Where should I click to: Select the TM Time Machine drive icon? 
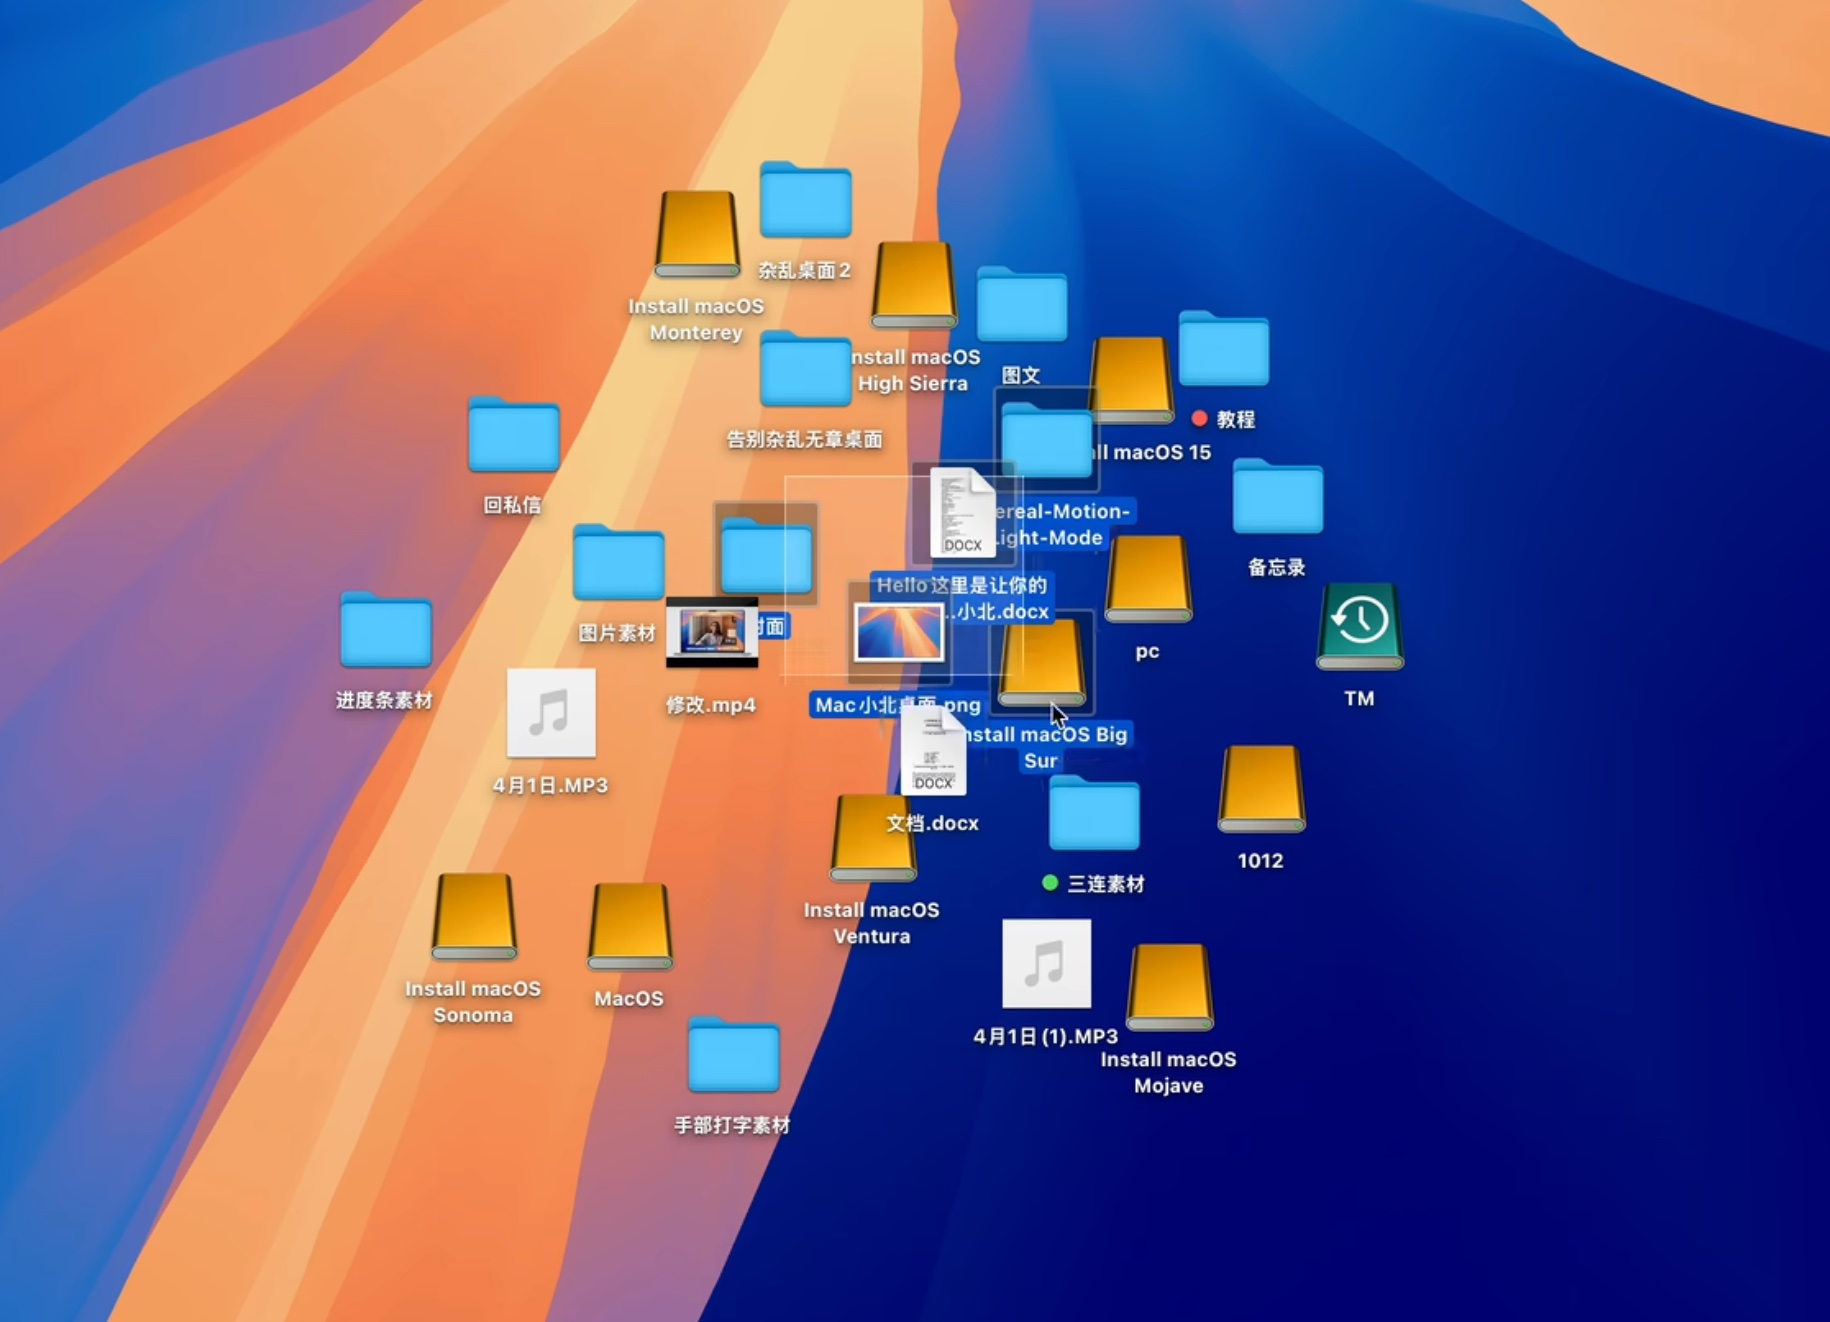pos(1359,626)
